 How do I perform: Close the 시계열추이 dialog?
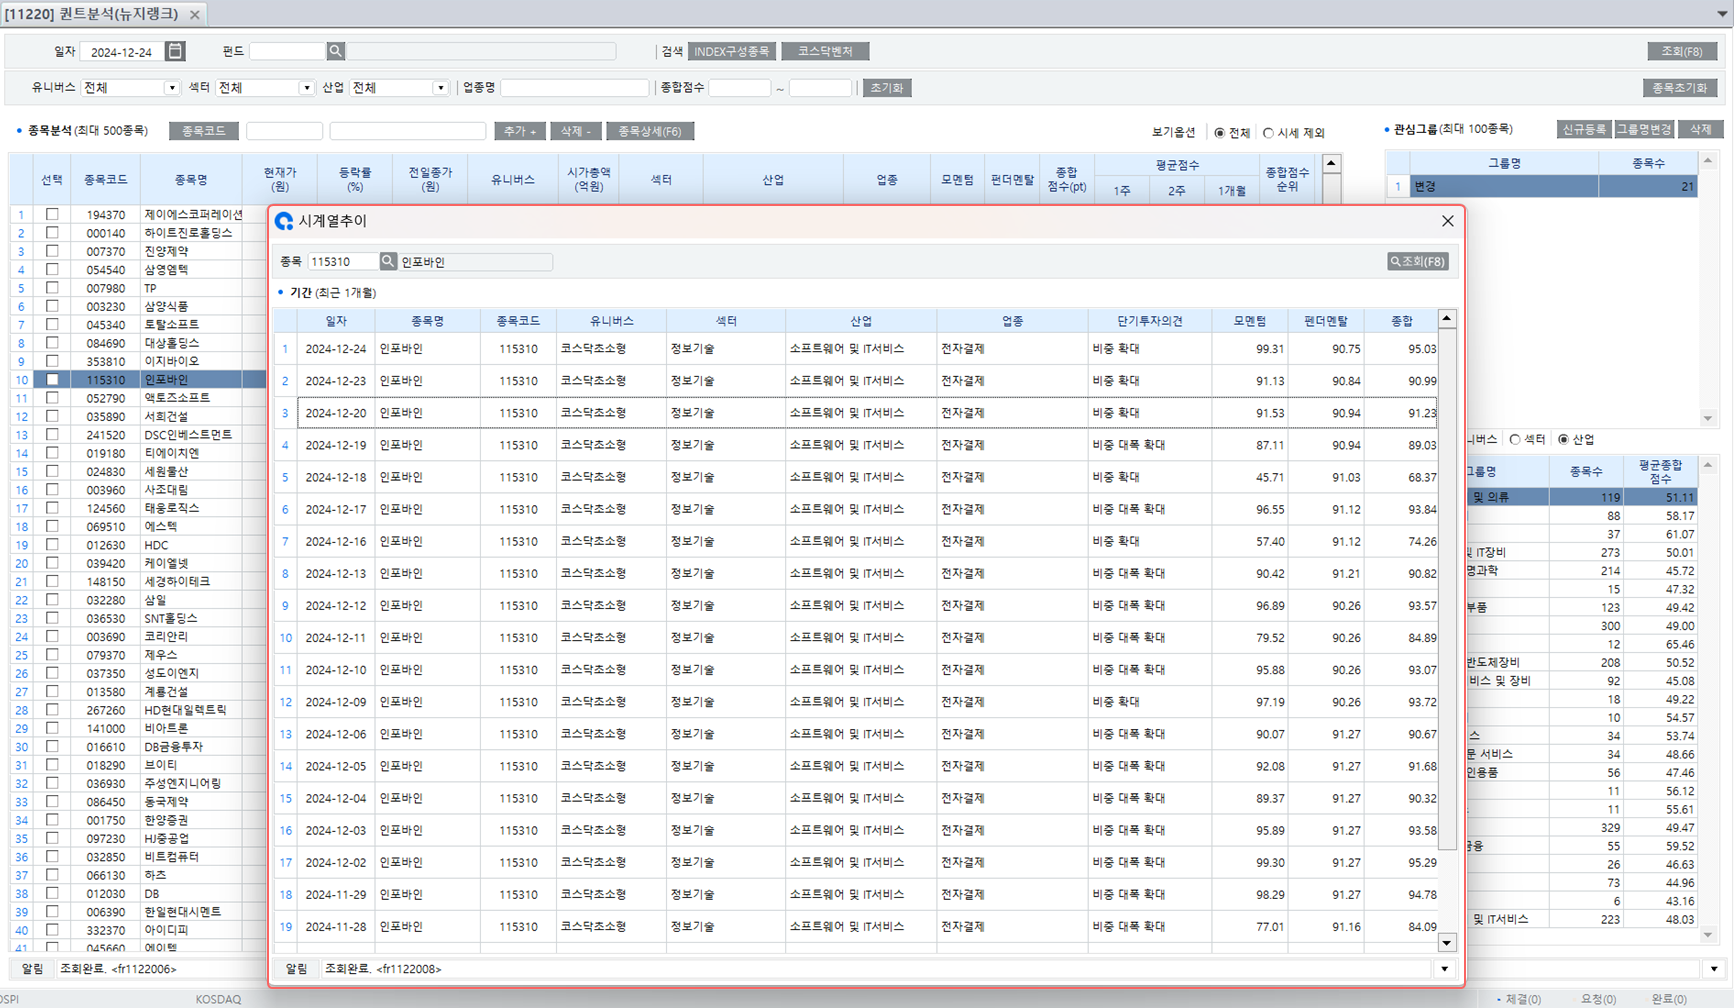click(x=1447, y=221)
